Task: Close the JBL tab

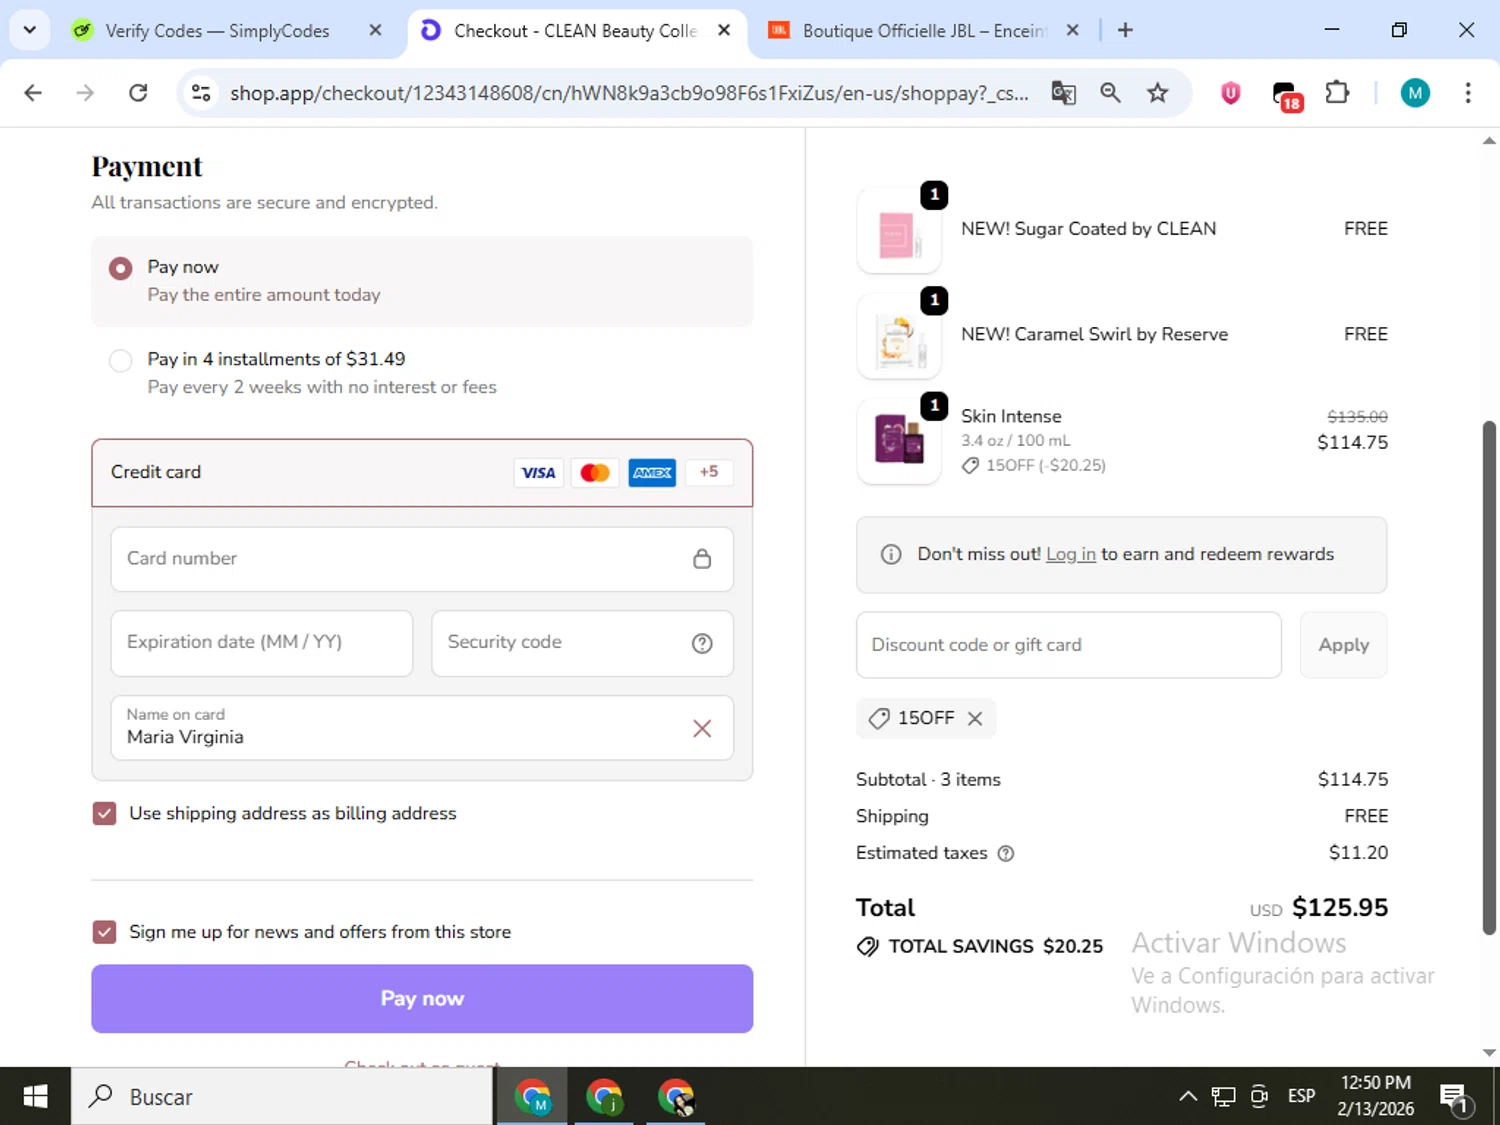Action: (1072, 30)
